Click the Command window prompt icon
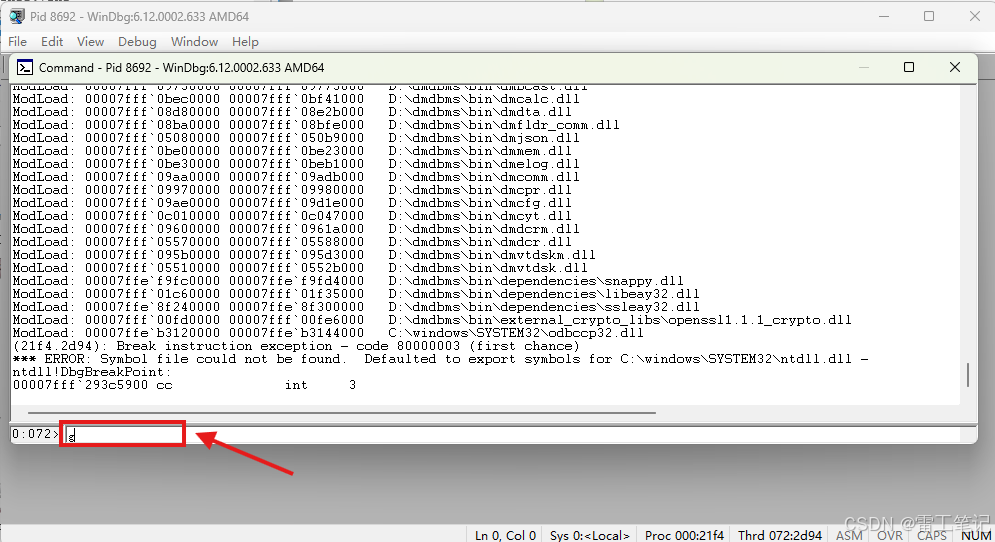The width and height of the screenshot is (995, 542). pos(25,67)
